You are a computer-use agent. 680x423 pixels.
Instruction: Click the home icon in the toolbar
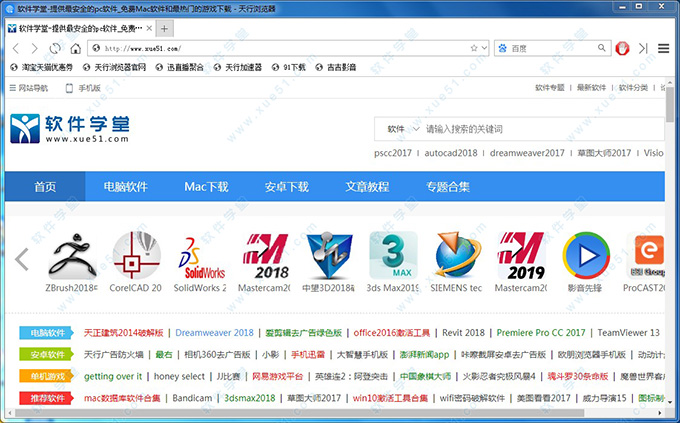coord(77,48)
